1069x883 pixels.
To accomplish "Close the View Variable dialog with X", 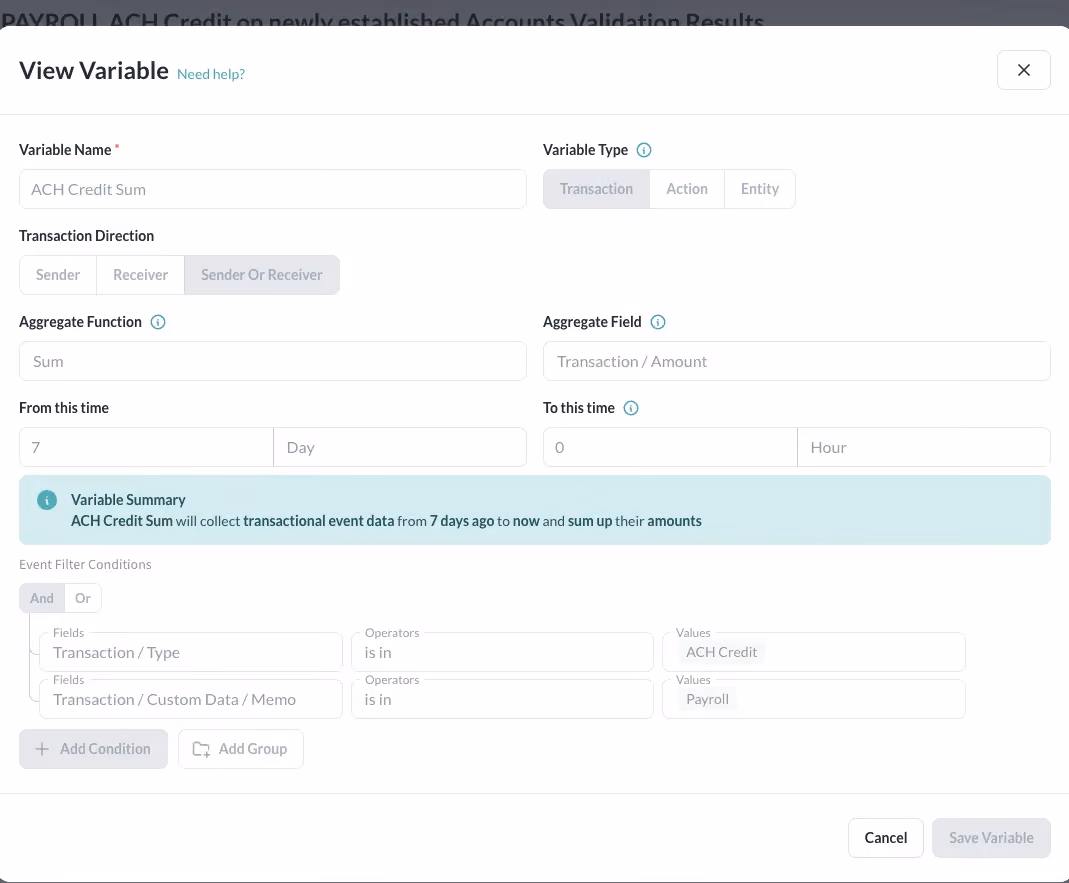I will (x=1023, y=70).
